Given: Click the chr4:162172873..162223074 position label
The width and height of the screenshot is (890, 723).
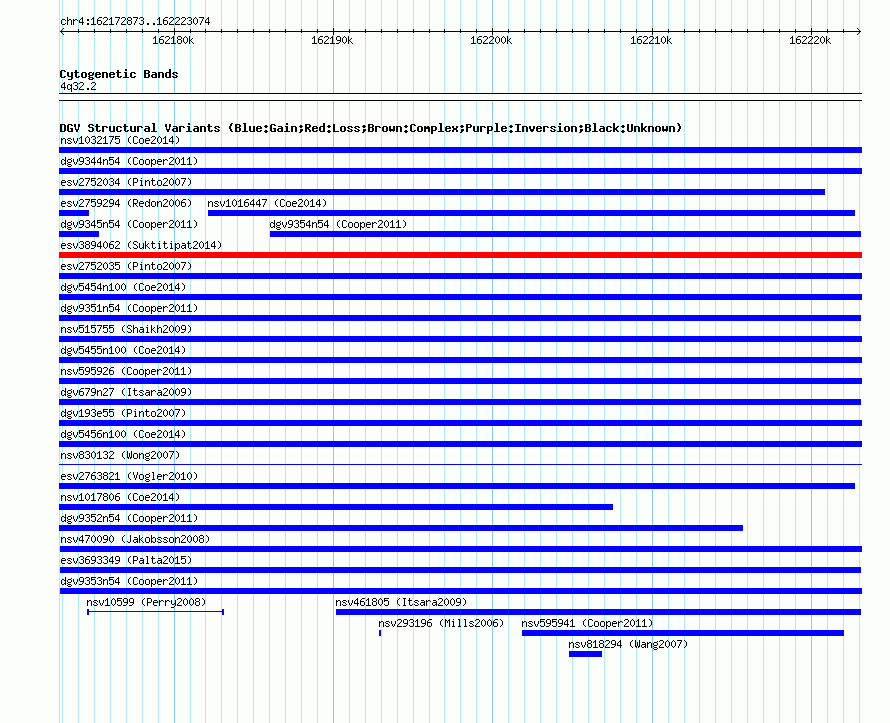Looking at the screenshot, I should pos(135,21).
